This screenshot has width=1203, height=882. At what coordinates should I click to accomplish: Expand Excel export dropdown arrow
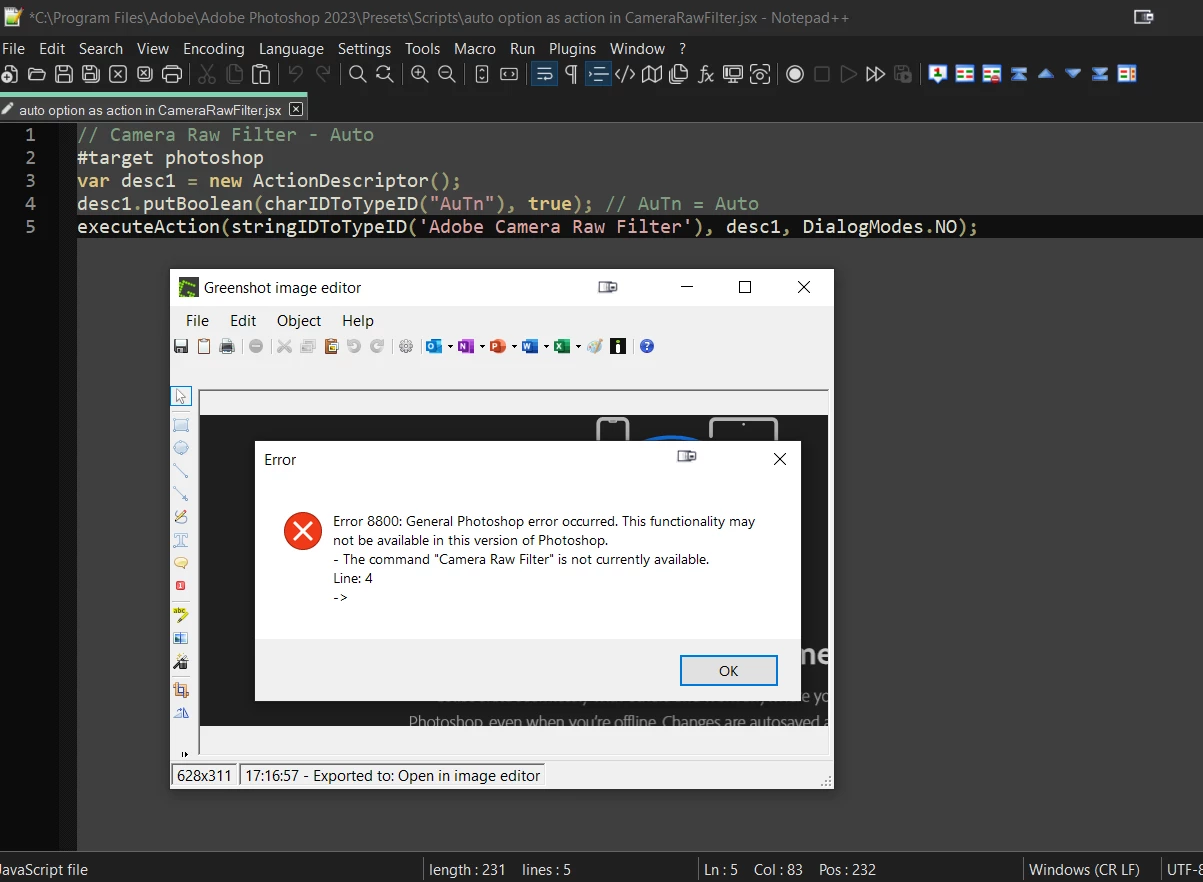pyautogui.click(x=578, y=347)
